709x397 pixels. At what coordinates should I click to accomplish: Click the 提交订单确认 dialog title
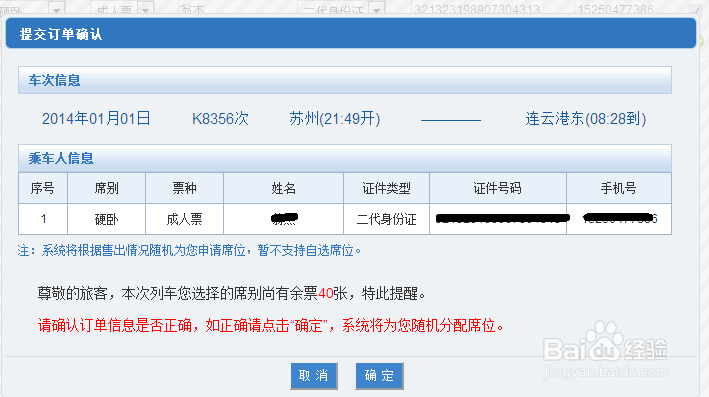pyautogui.click(x=61, y=34)
